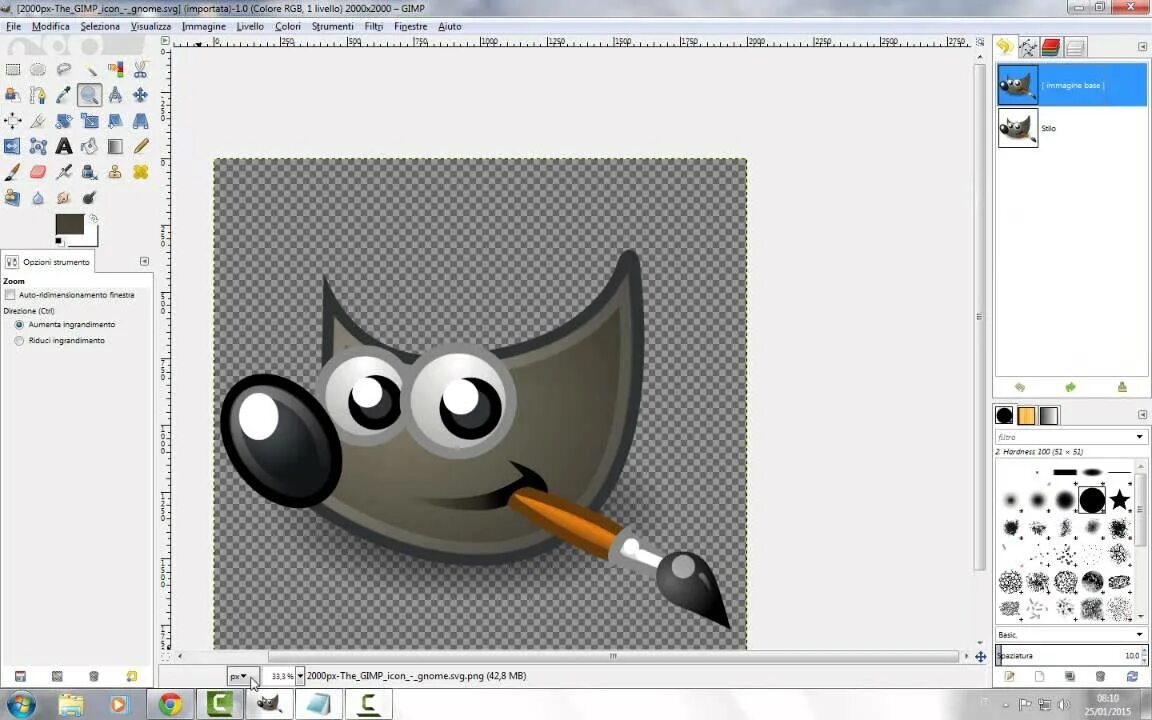
Task: Select the Scissors Select tool
Action: click(140, 70)
